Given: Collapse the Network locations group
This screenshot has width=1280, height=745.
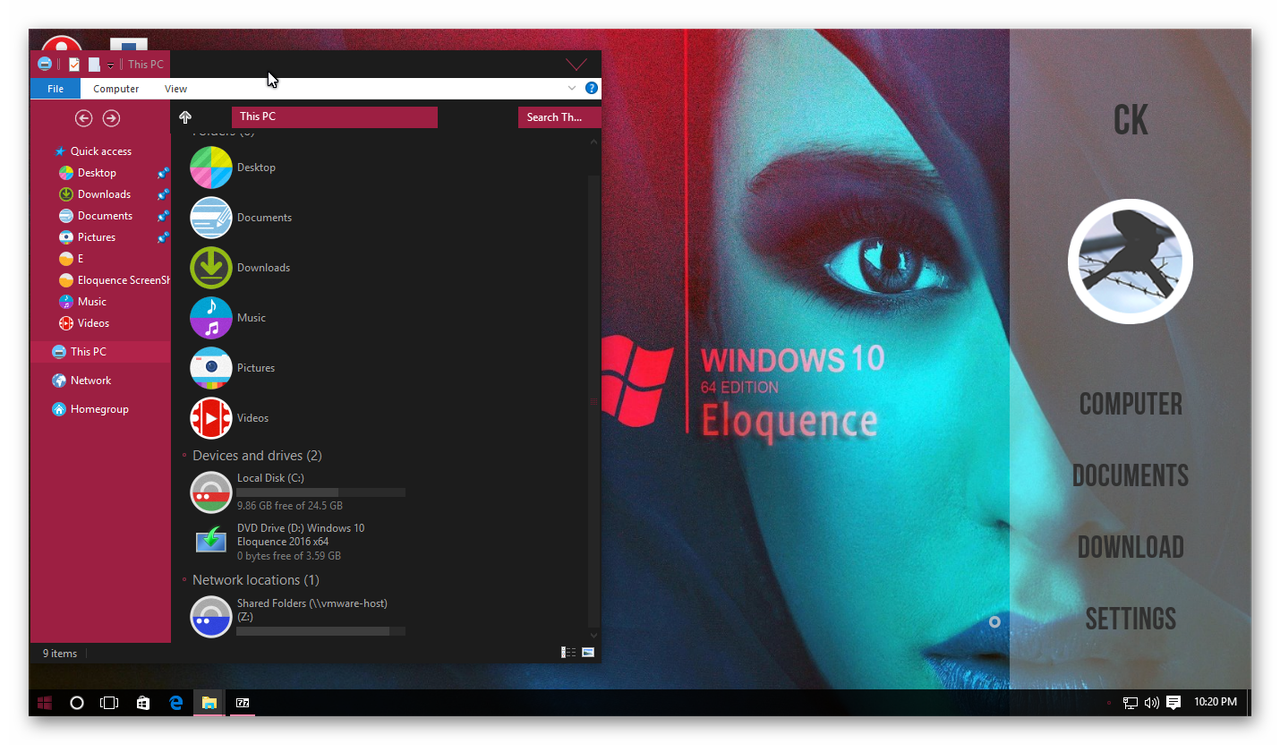Looking at the screenshot, I should (x=185, y=580).
